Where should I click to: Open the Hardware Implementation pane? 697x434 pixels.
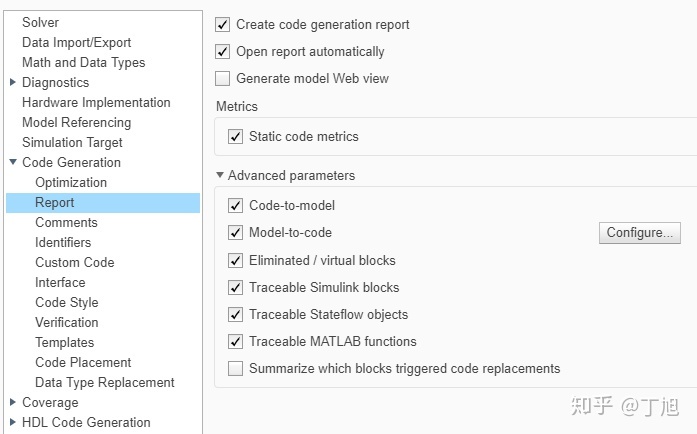96,102
